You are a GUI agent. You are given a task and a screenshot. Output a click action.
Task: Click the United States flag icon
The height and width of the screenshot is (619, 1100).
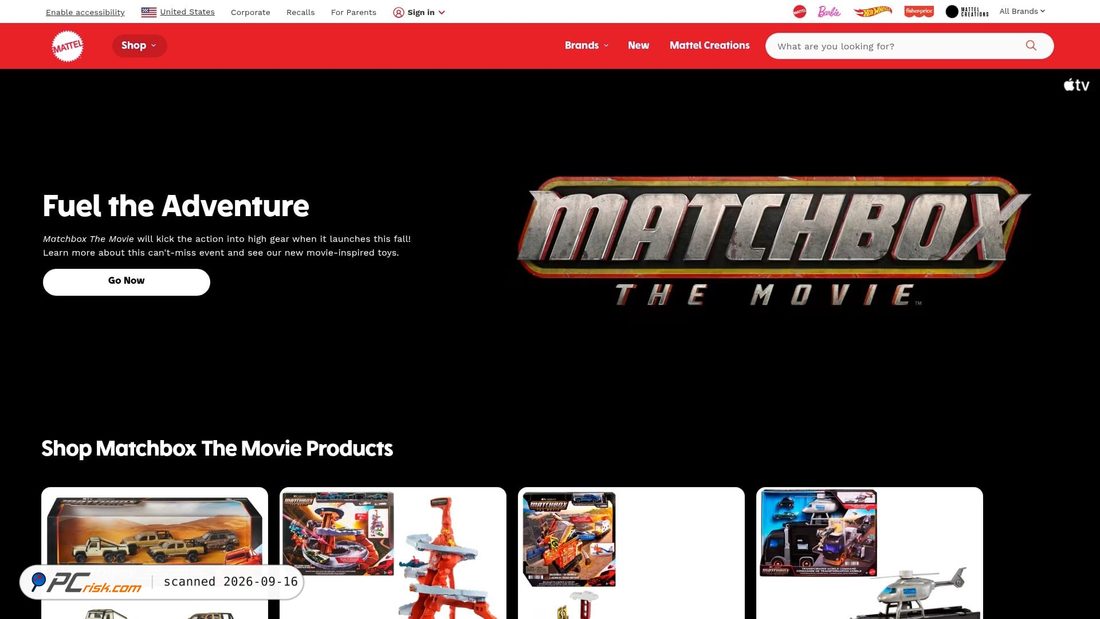click(x=149, y=12)
